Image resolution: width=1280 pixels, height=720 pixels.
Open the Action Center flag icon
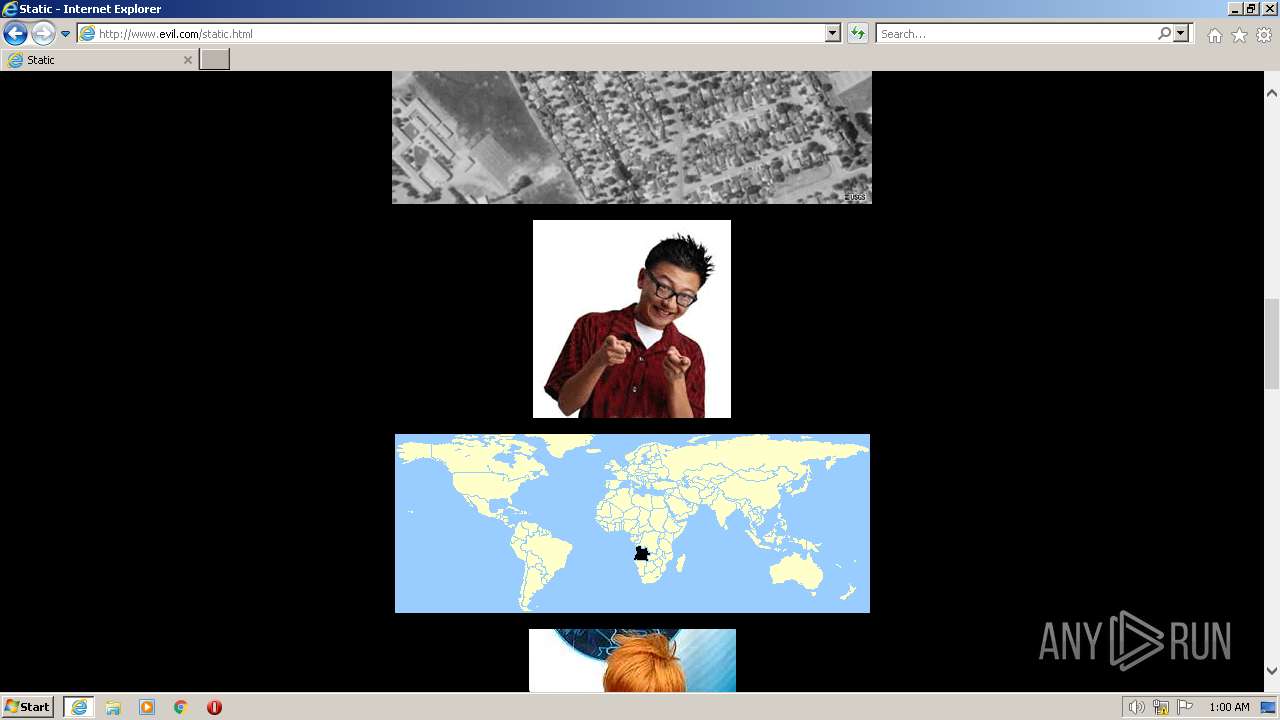(1185, 707)
